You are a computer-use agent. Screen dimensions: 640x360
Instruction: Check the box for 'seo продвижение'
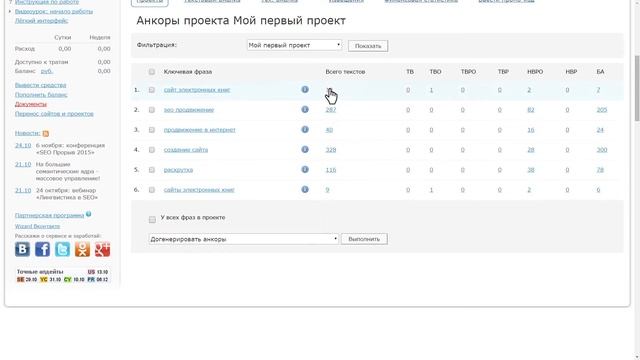pos(152,110)
